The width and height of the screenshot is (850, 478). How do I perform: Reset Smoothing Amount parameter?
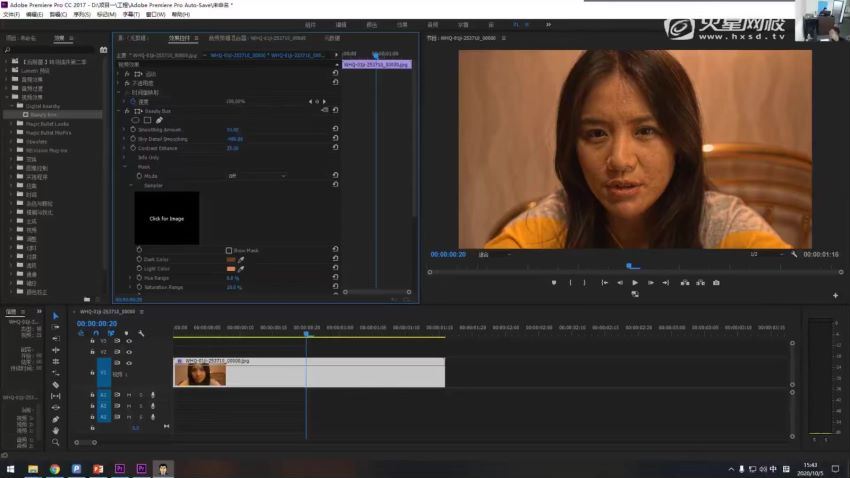click(336, 129)
